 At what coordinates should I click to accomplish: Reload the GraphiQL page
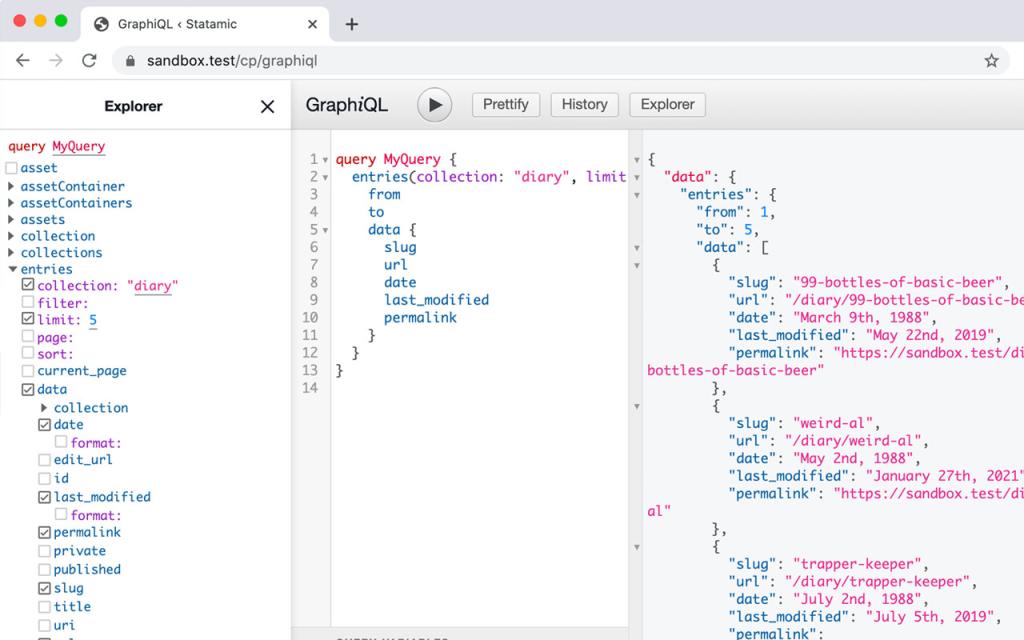pyautogui.click(x=89, y=61)
